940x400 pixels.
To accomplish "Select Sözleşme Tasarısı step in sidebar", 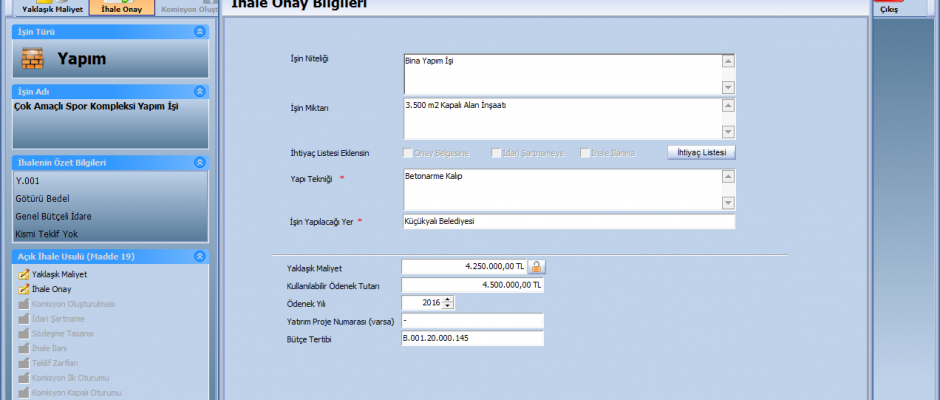I will pos(65,333).
